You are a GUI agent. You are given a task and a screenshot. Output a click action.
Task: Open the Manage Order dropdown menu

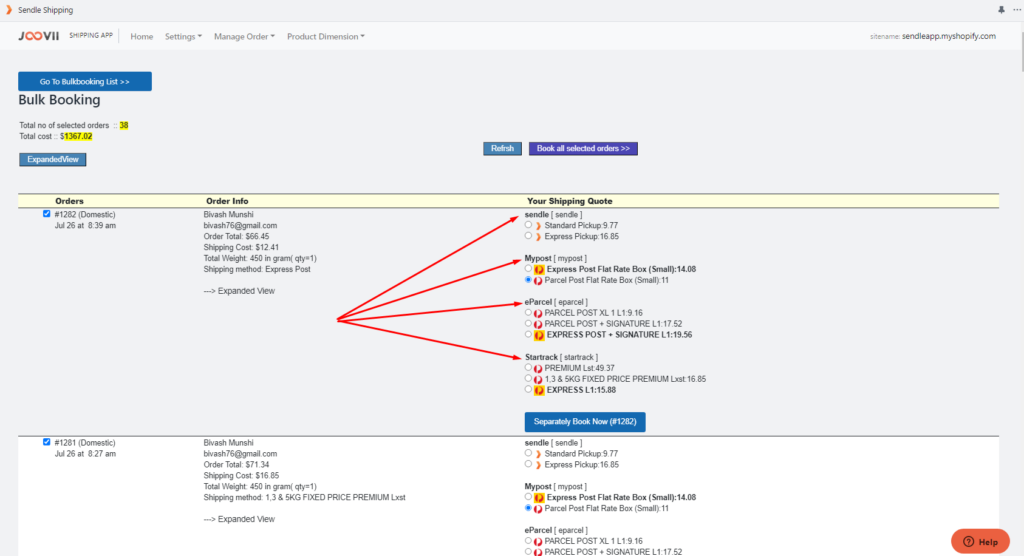click(244, 37)
